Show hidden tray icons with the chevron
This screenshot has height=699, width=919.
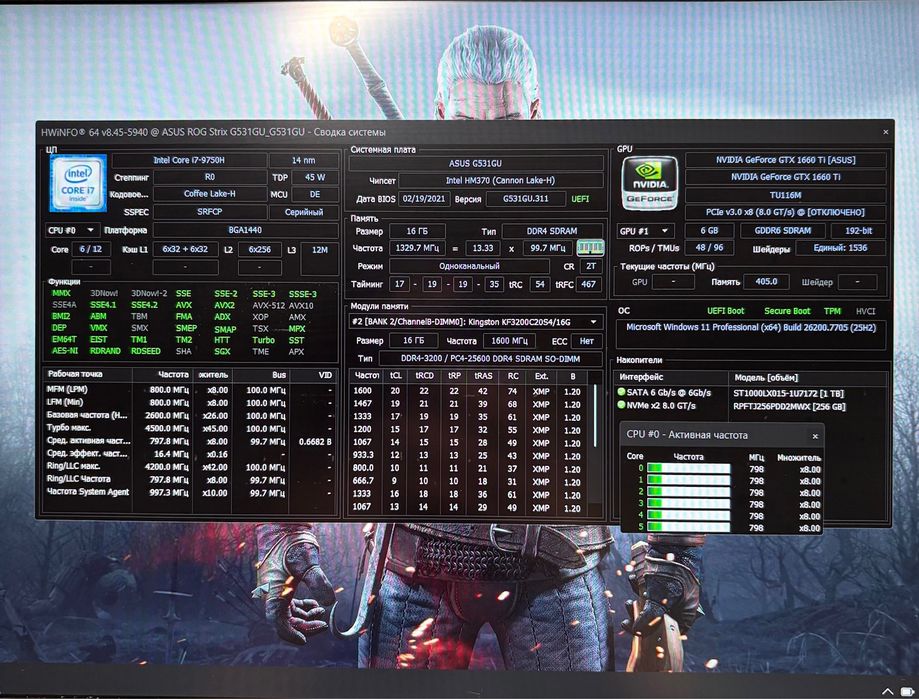click(888, 692)
